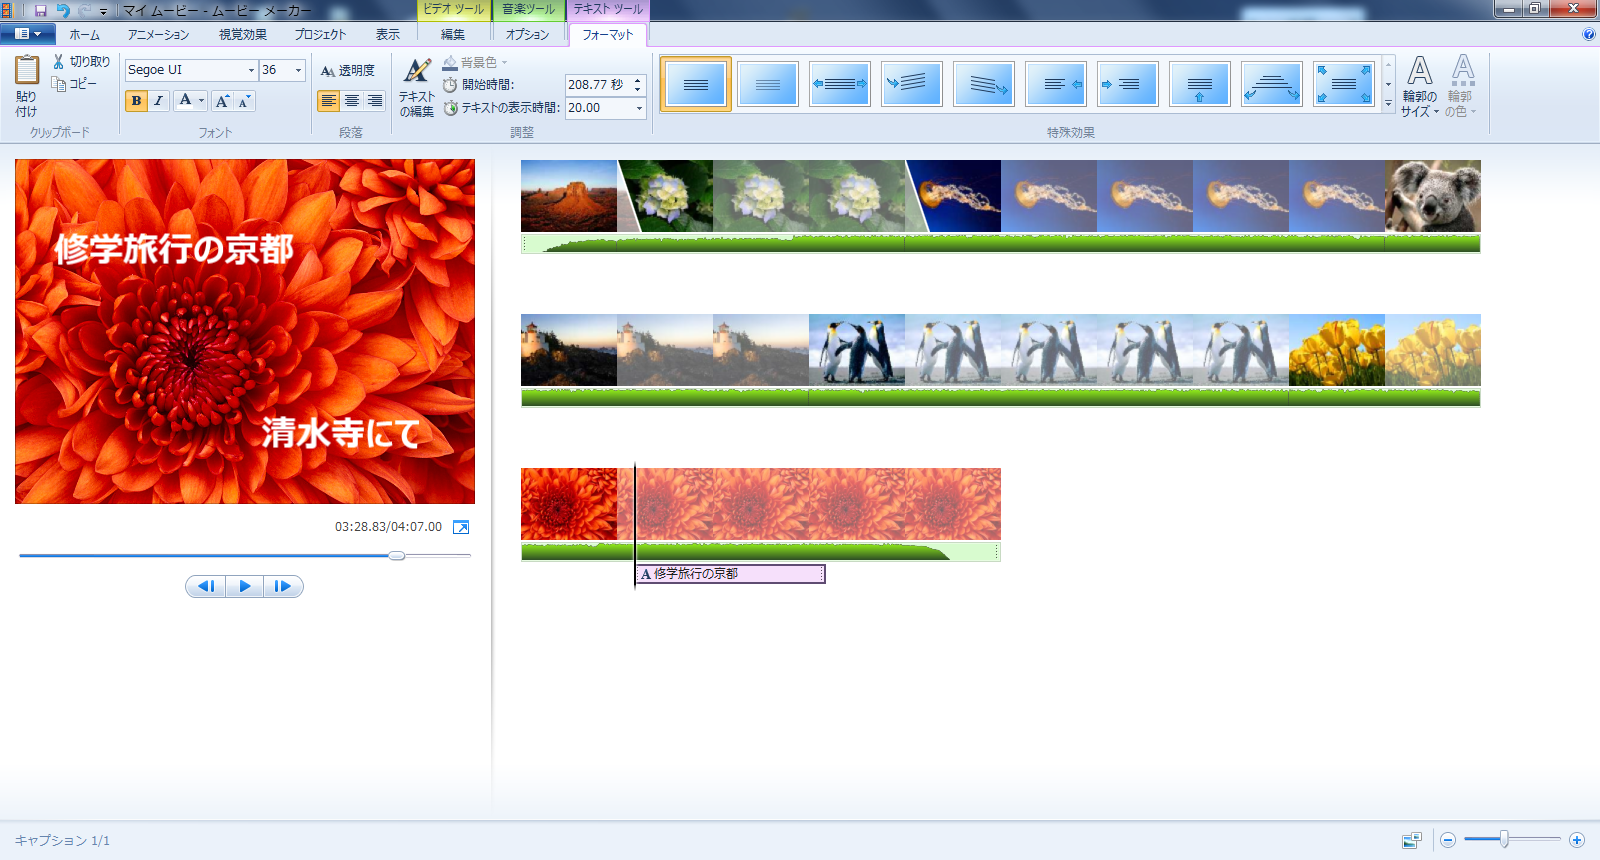The image size is (1600, 860).
Task: Open the 視覚効果 ribbon tab
Action: pyautogui.click(x=243, y=35)
